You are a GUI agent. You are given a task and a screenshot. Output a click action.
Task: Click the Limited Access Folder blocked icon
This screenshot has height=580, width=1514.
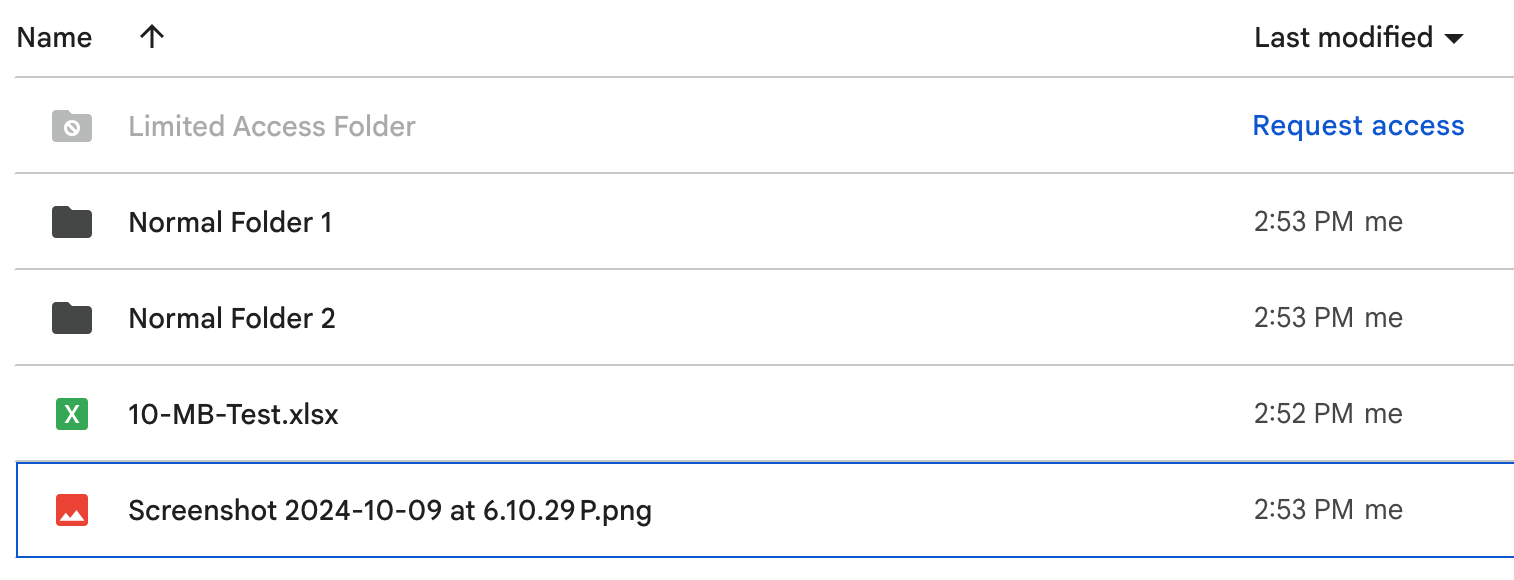[x=70, y=126]
